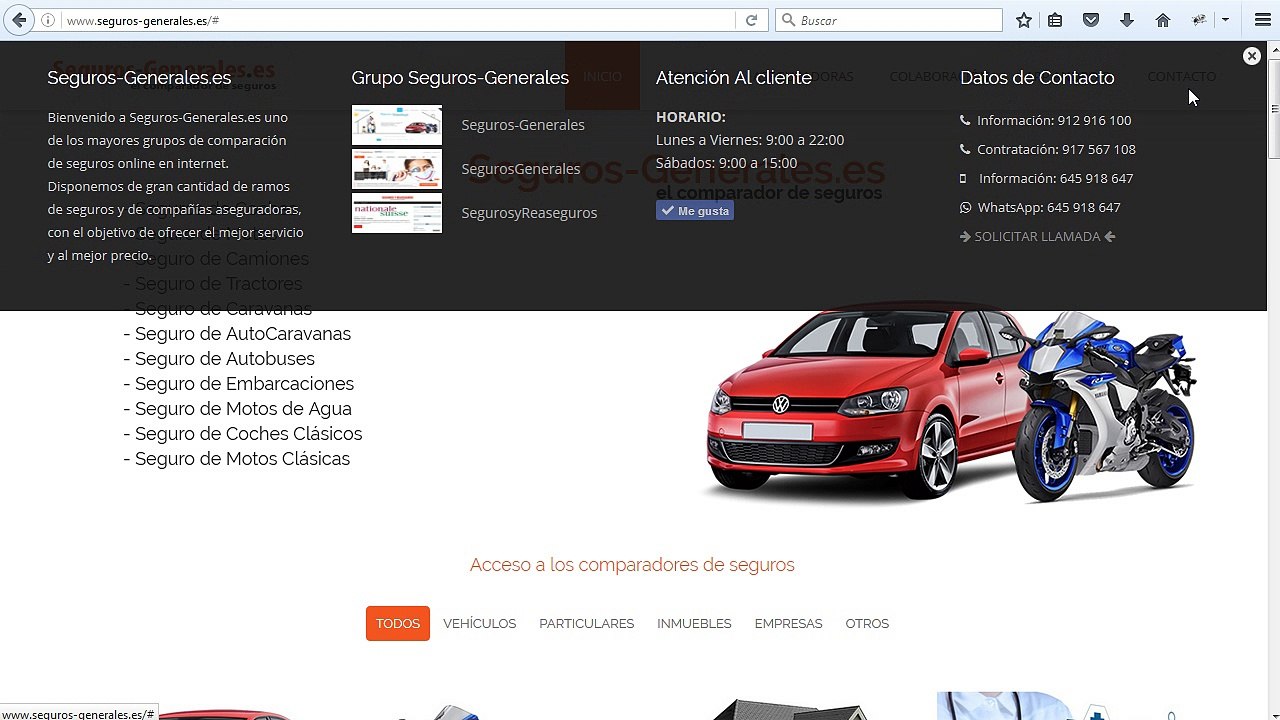The width and height of the screenshot is (1280, 720).
Task: Follow the Seguros-Generales group link
Action: click(x=523, y=125)
